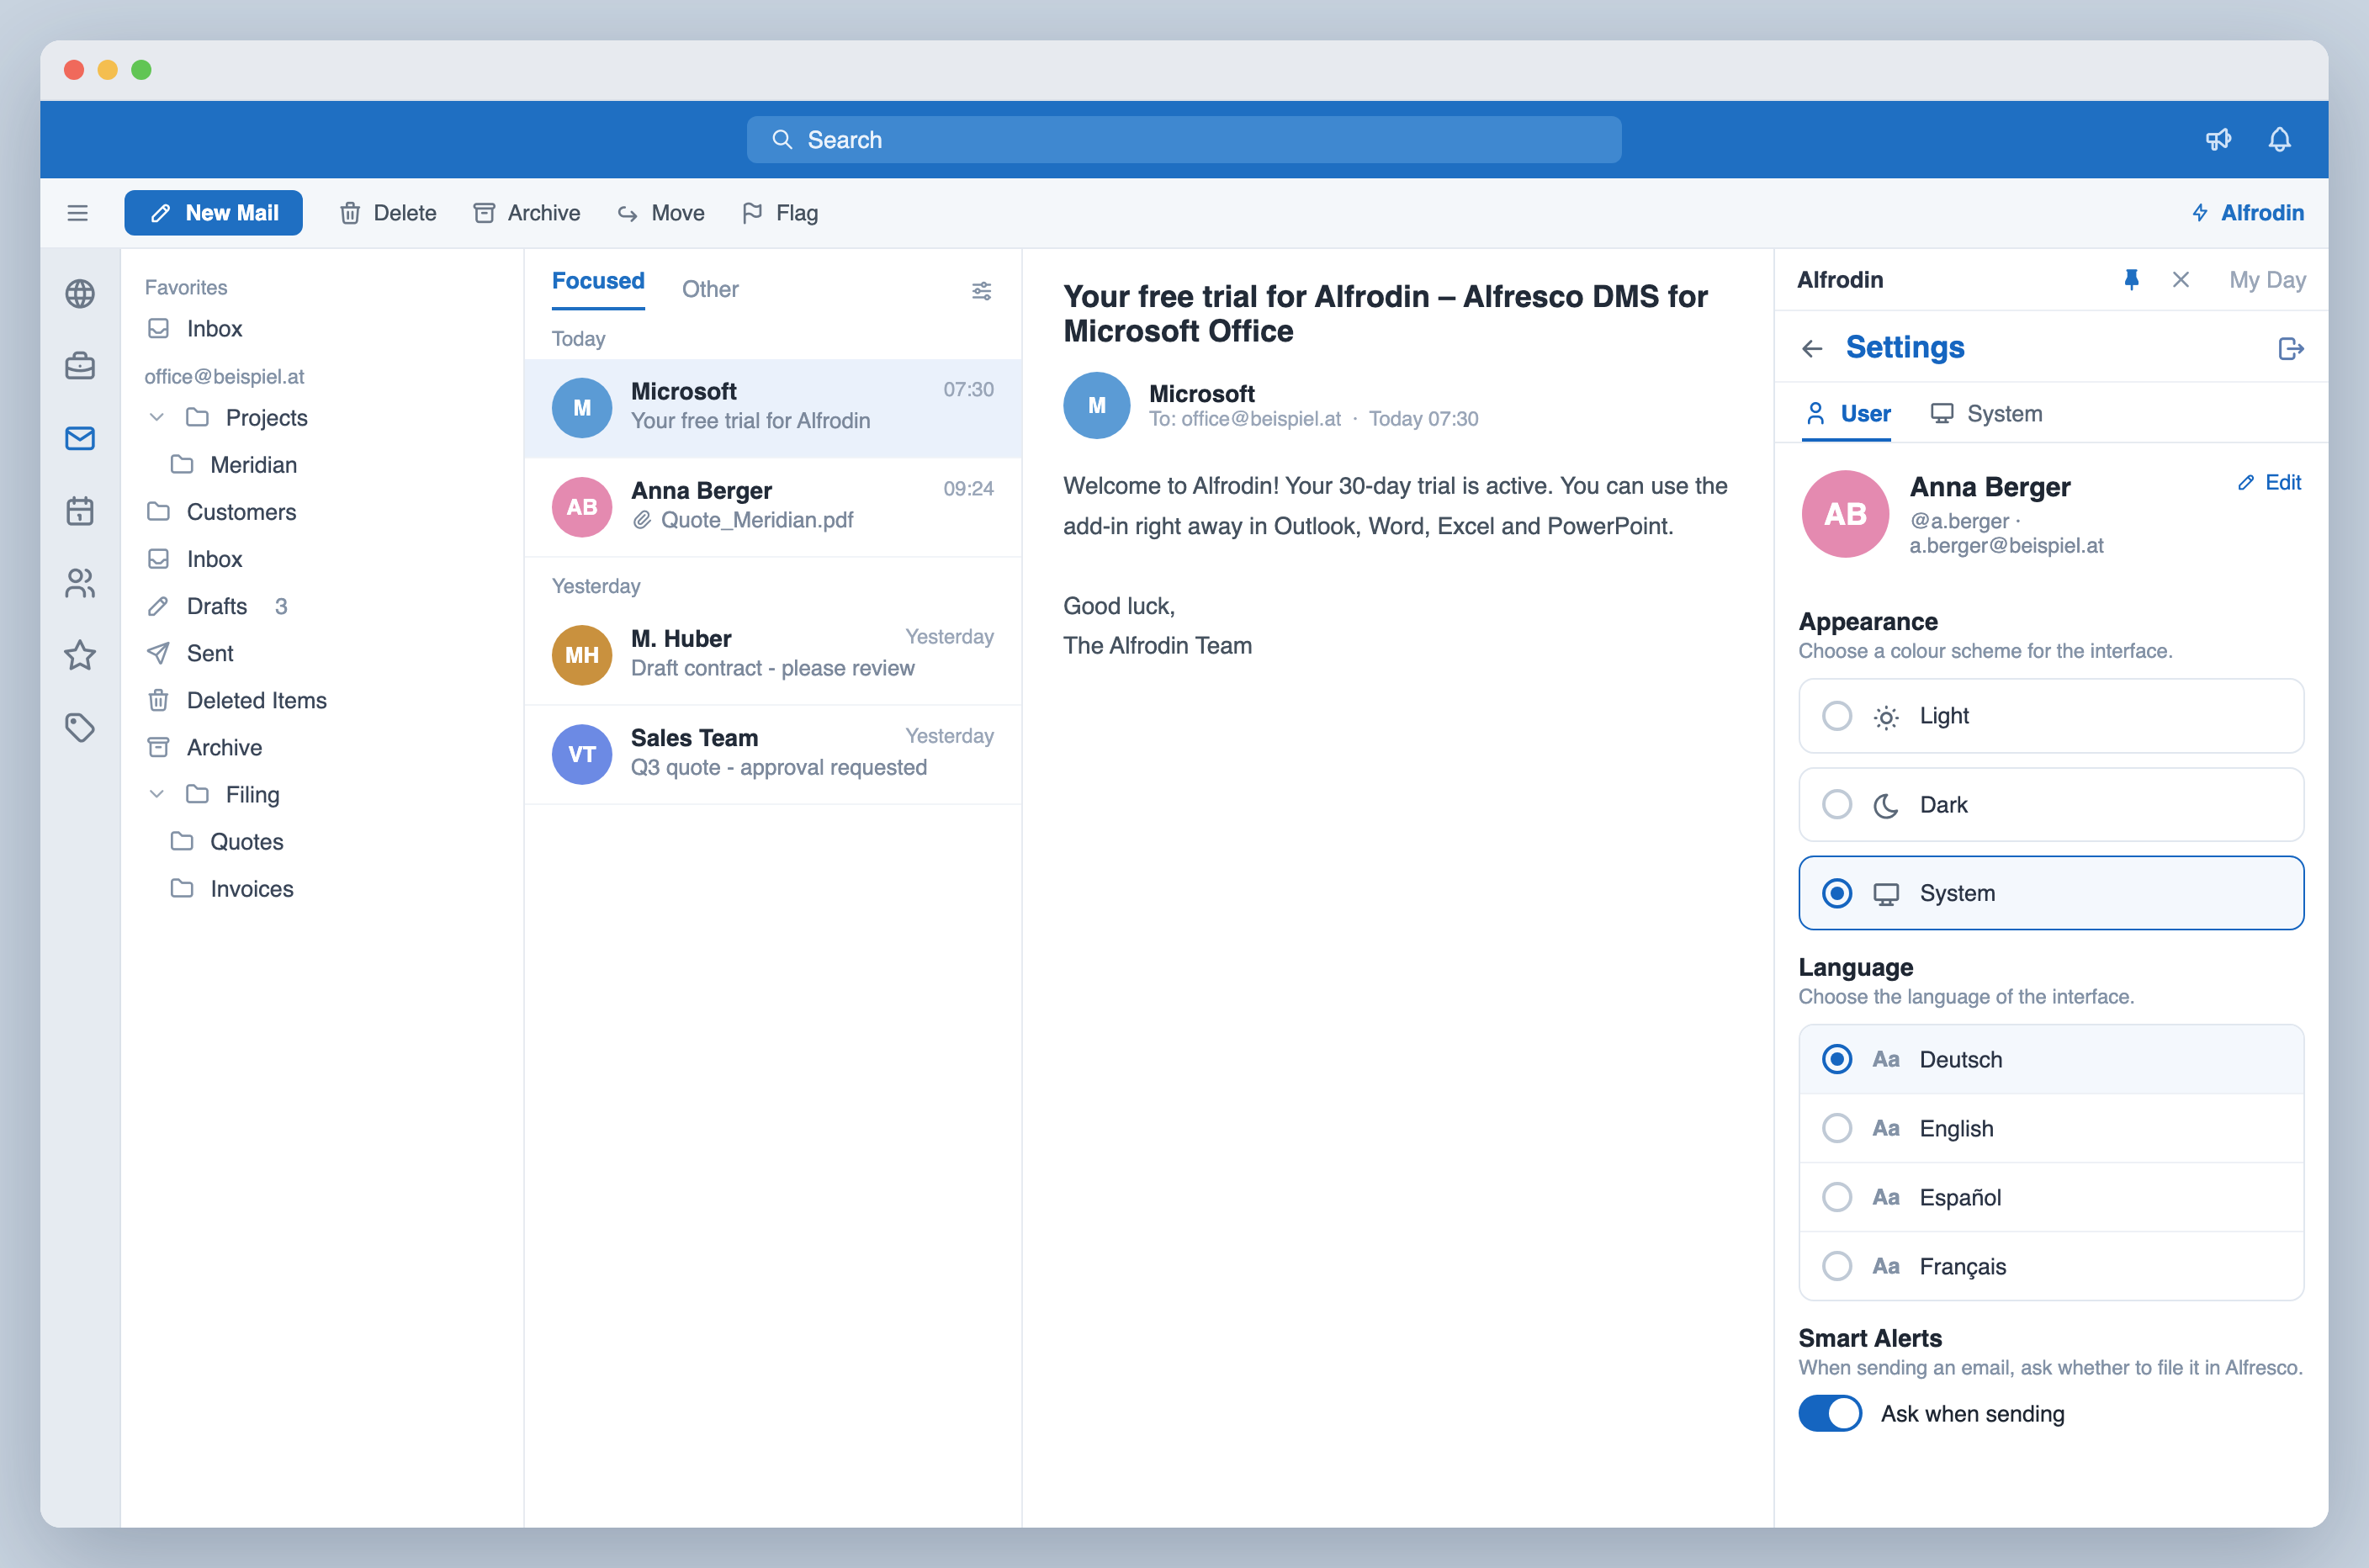Open the notifications bell
Image resolution: width=2369 pixels, height=1568 pixels.
[2279, 140]
